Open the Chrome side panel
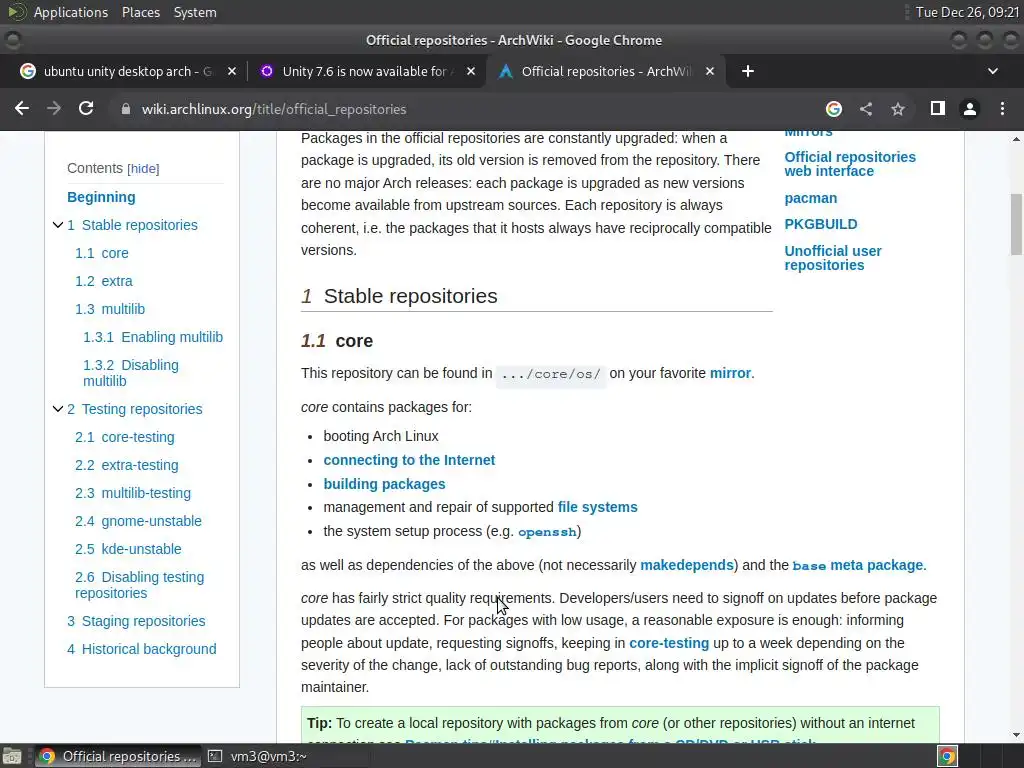The width and height of the screenshot is (1024, 768). click(938, 109)
